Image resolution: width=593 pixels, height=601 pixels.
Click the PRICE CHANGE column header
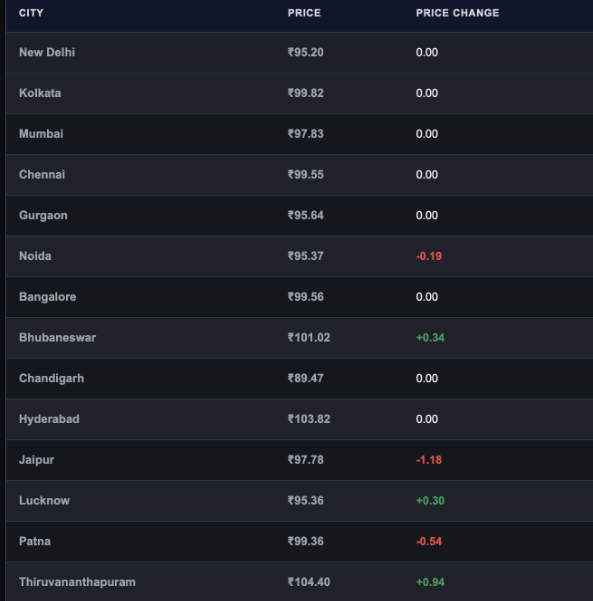[x=457, y=13]
